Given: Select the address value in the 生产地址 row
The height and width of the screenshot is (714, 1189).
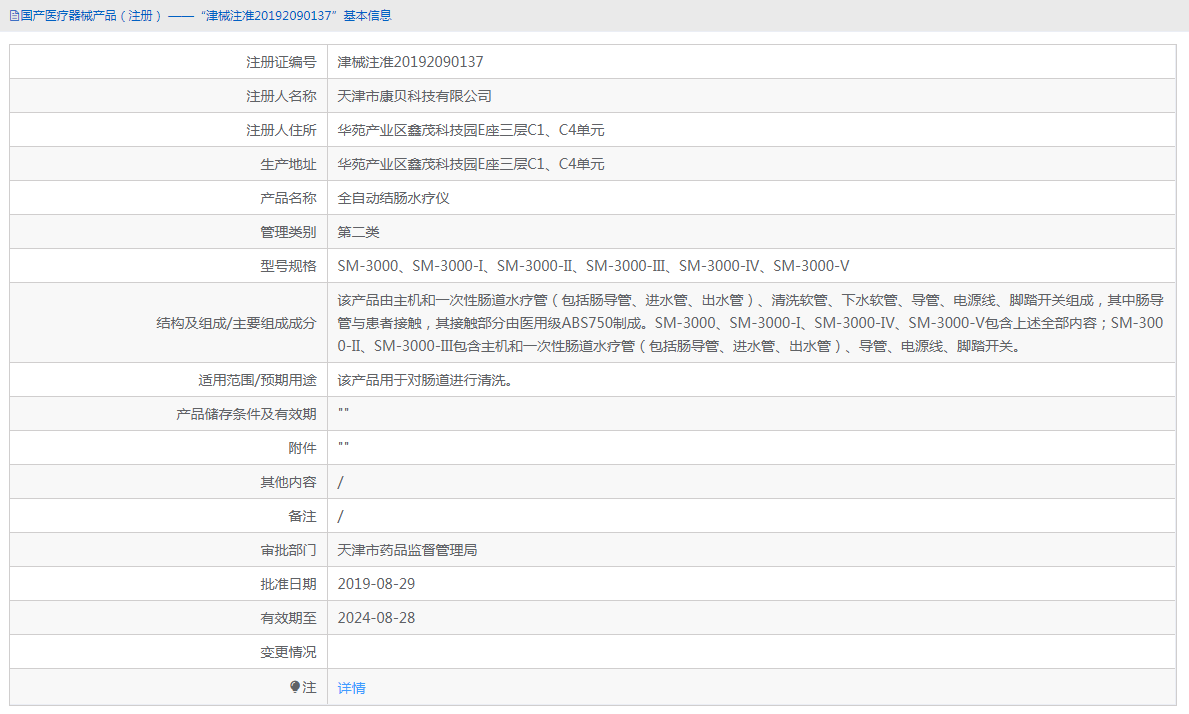Looking at the screenshot, I should click(471, 164).
